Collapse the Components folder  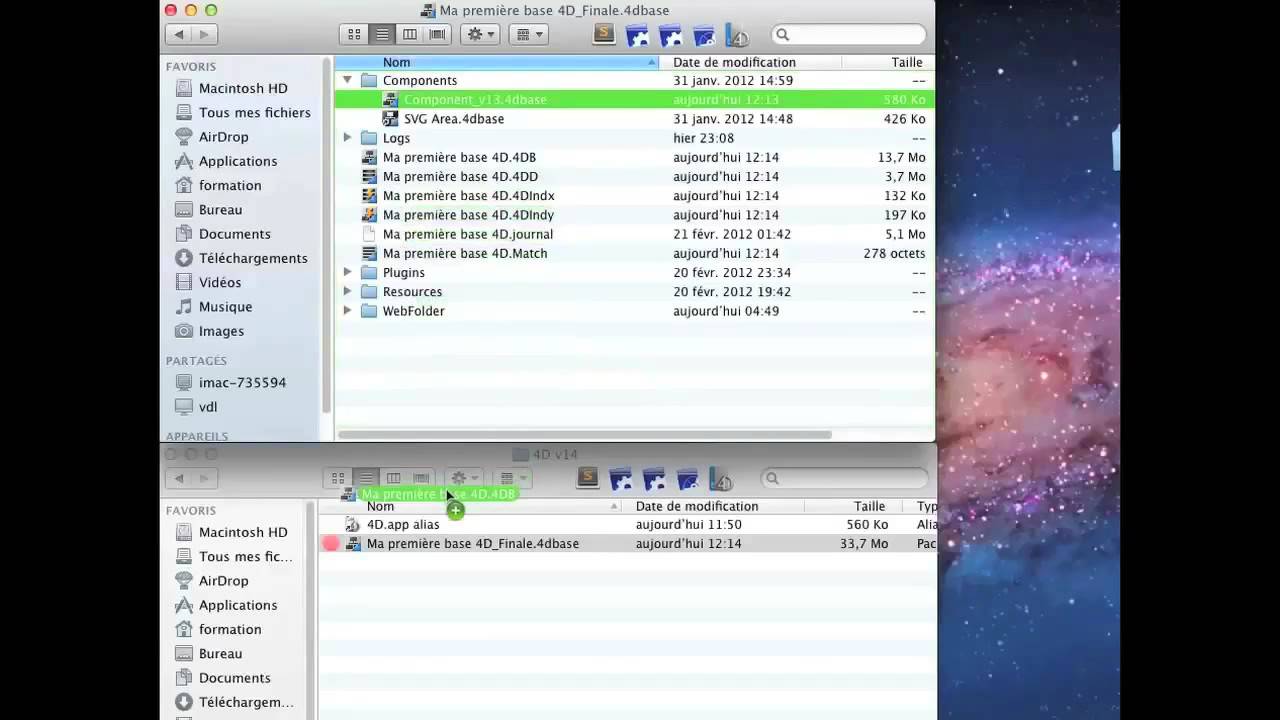tap(347, 80)
